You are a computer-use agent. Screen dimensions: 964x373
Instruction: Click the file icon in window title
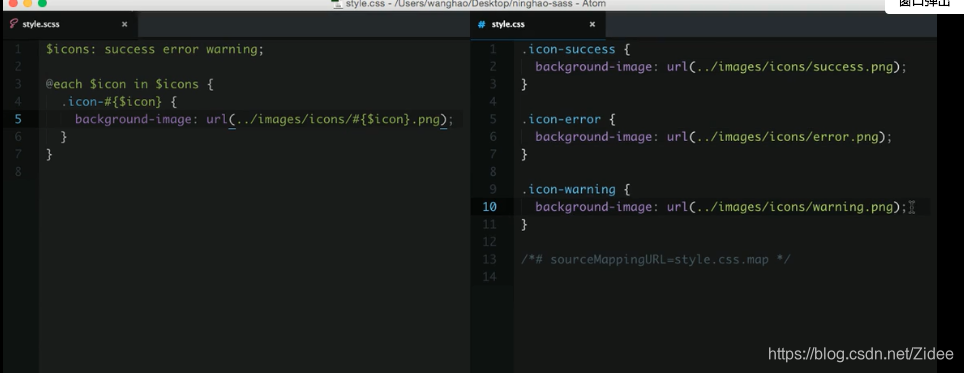point(337,4)
